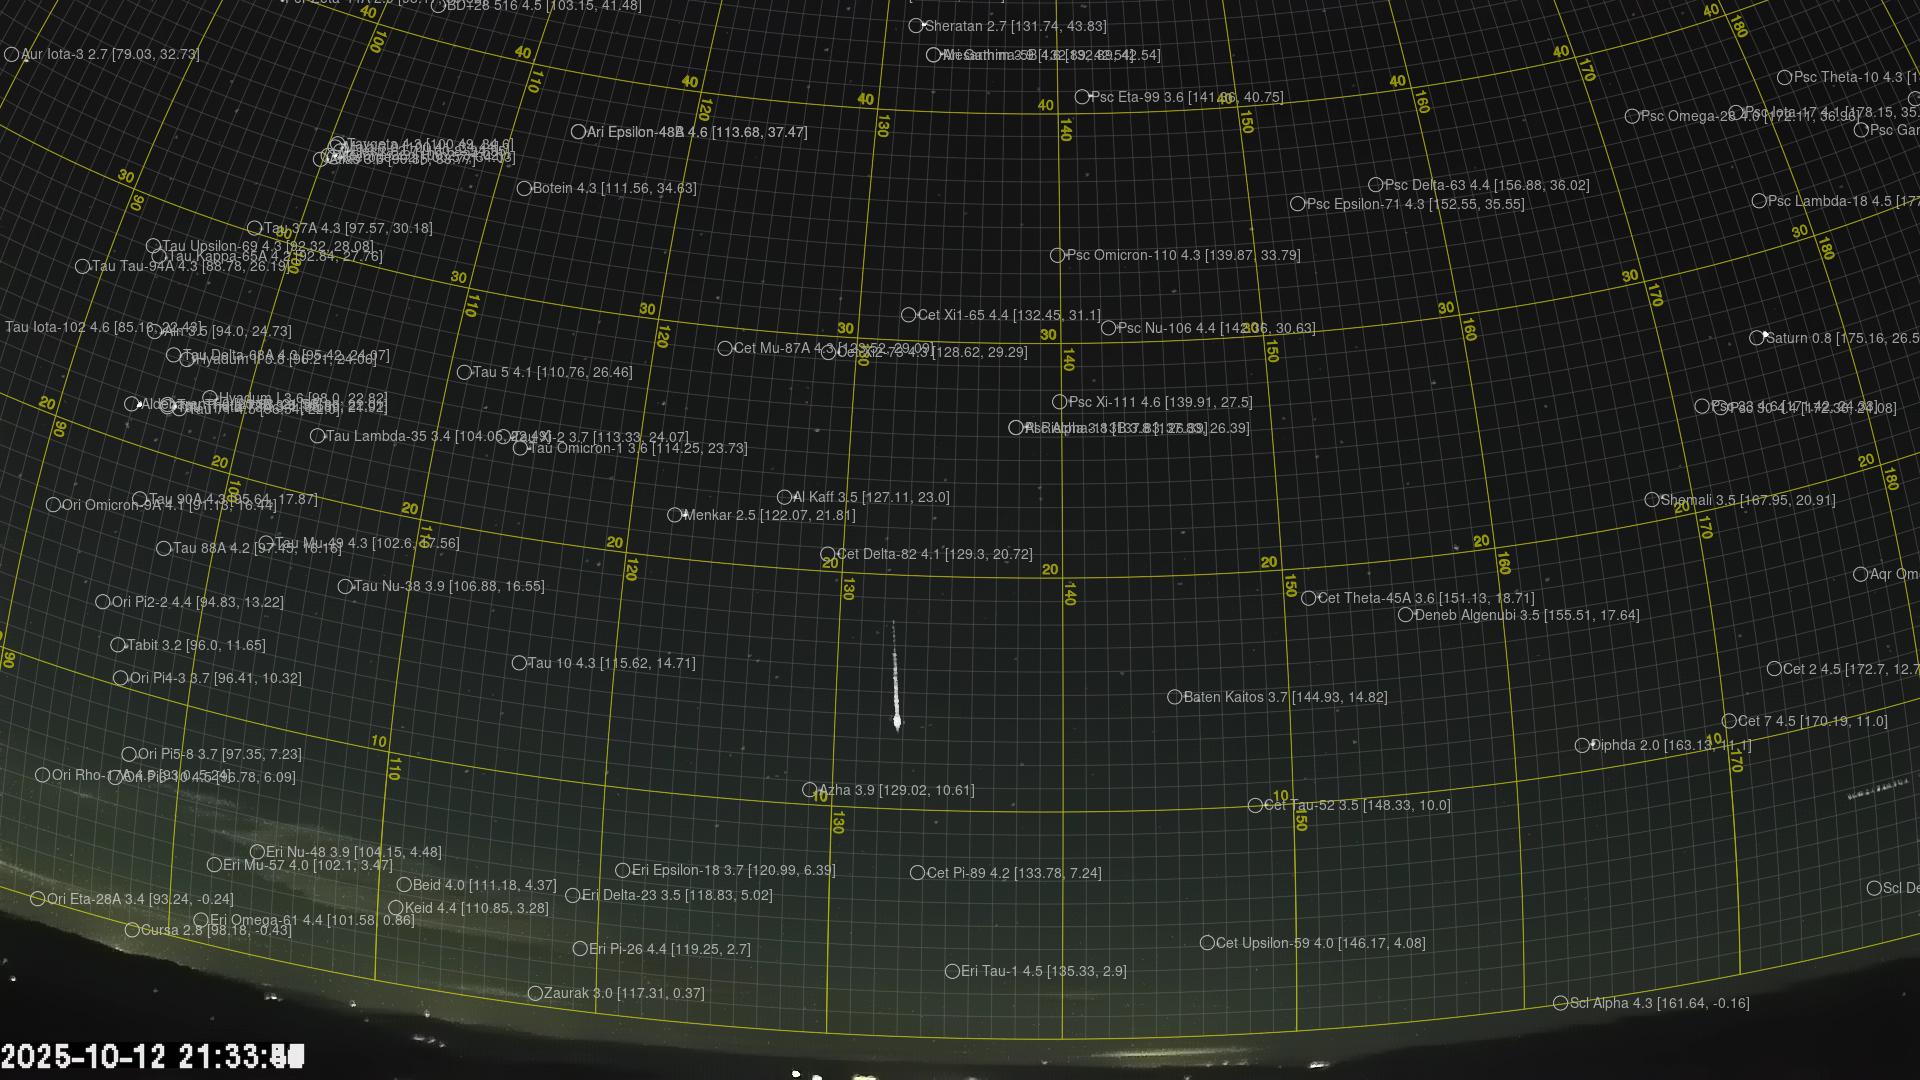Click the bright meteor streak trail
The height and width of the screenshot is (1080, 1920).
(x=895, y=685)
